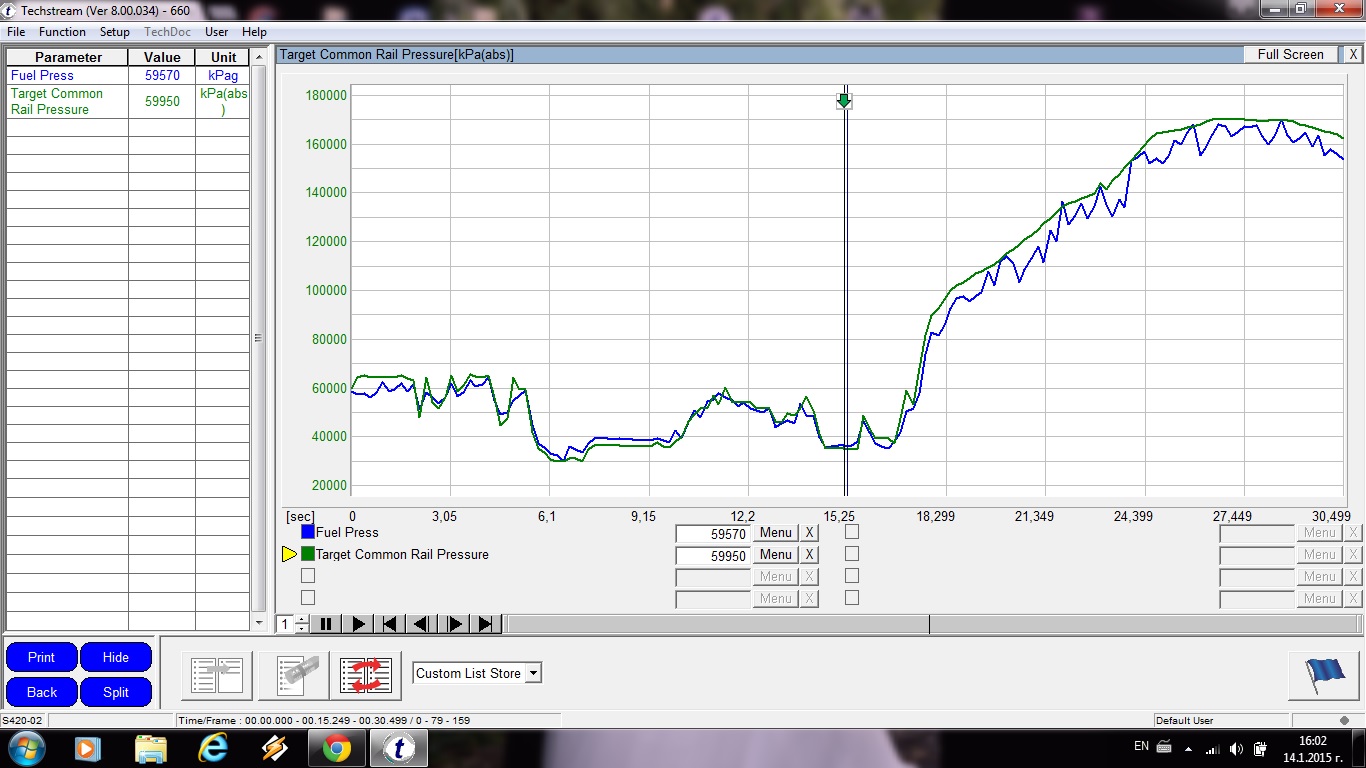Click the red arrows list swap icon
Image resolution: width=1366 pixels, height=768 pixels.
(365, 675)
